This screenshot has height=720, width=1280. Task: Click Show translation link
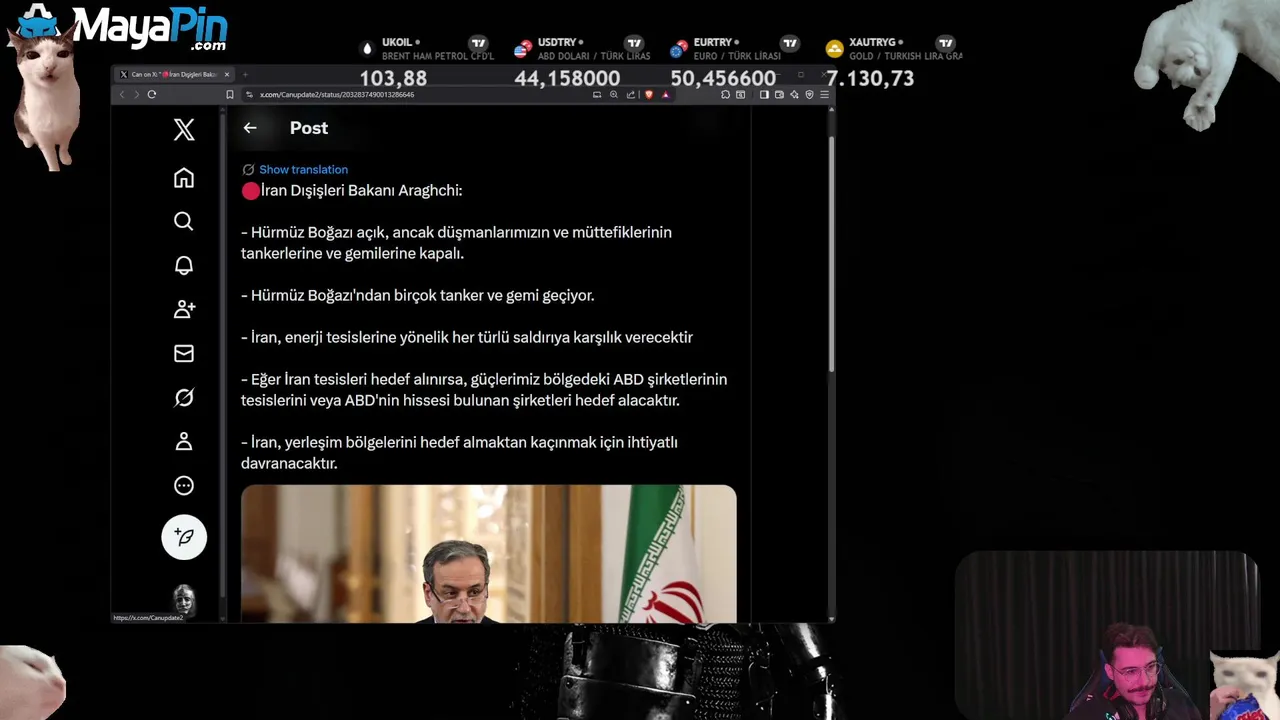303,170
